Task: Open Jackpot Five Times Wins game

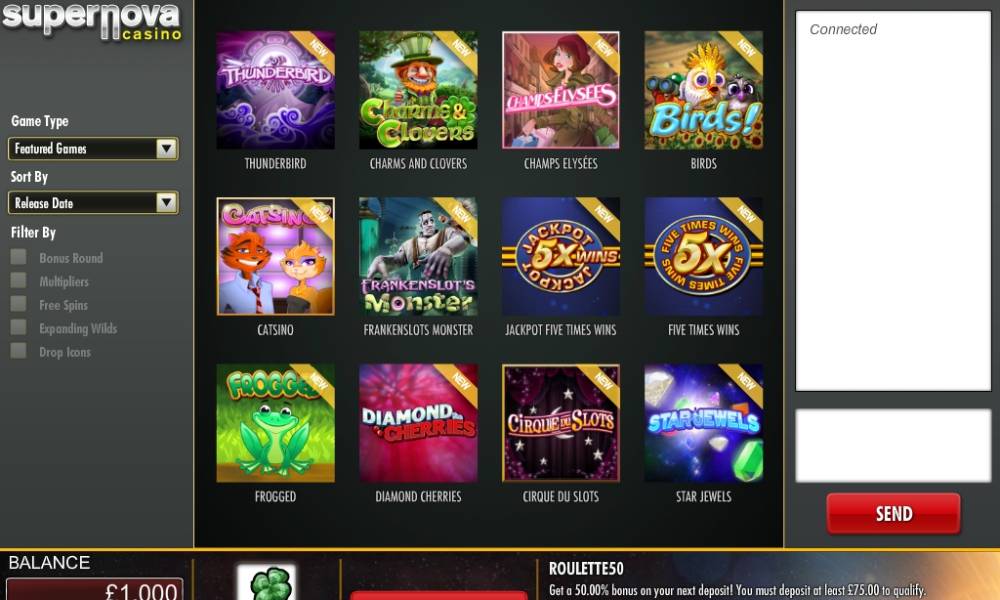Action: coord(561,256)
